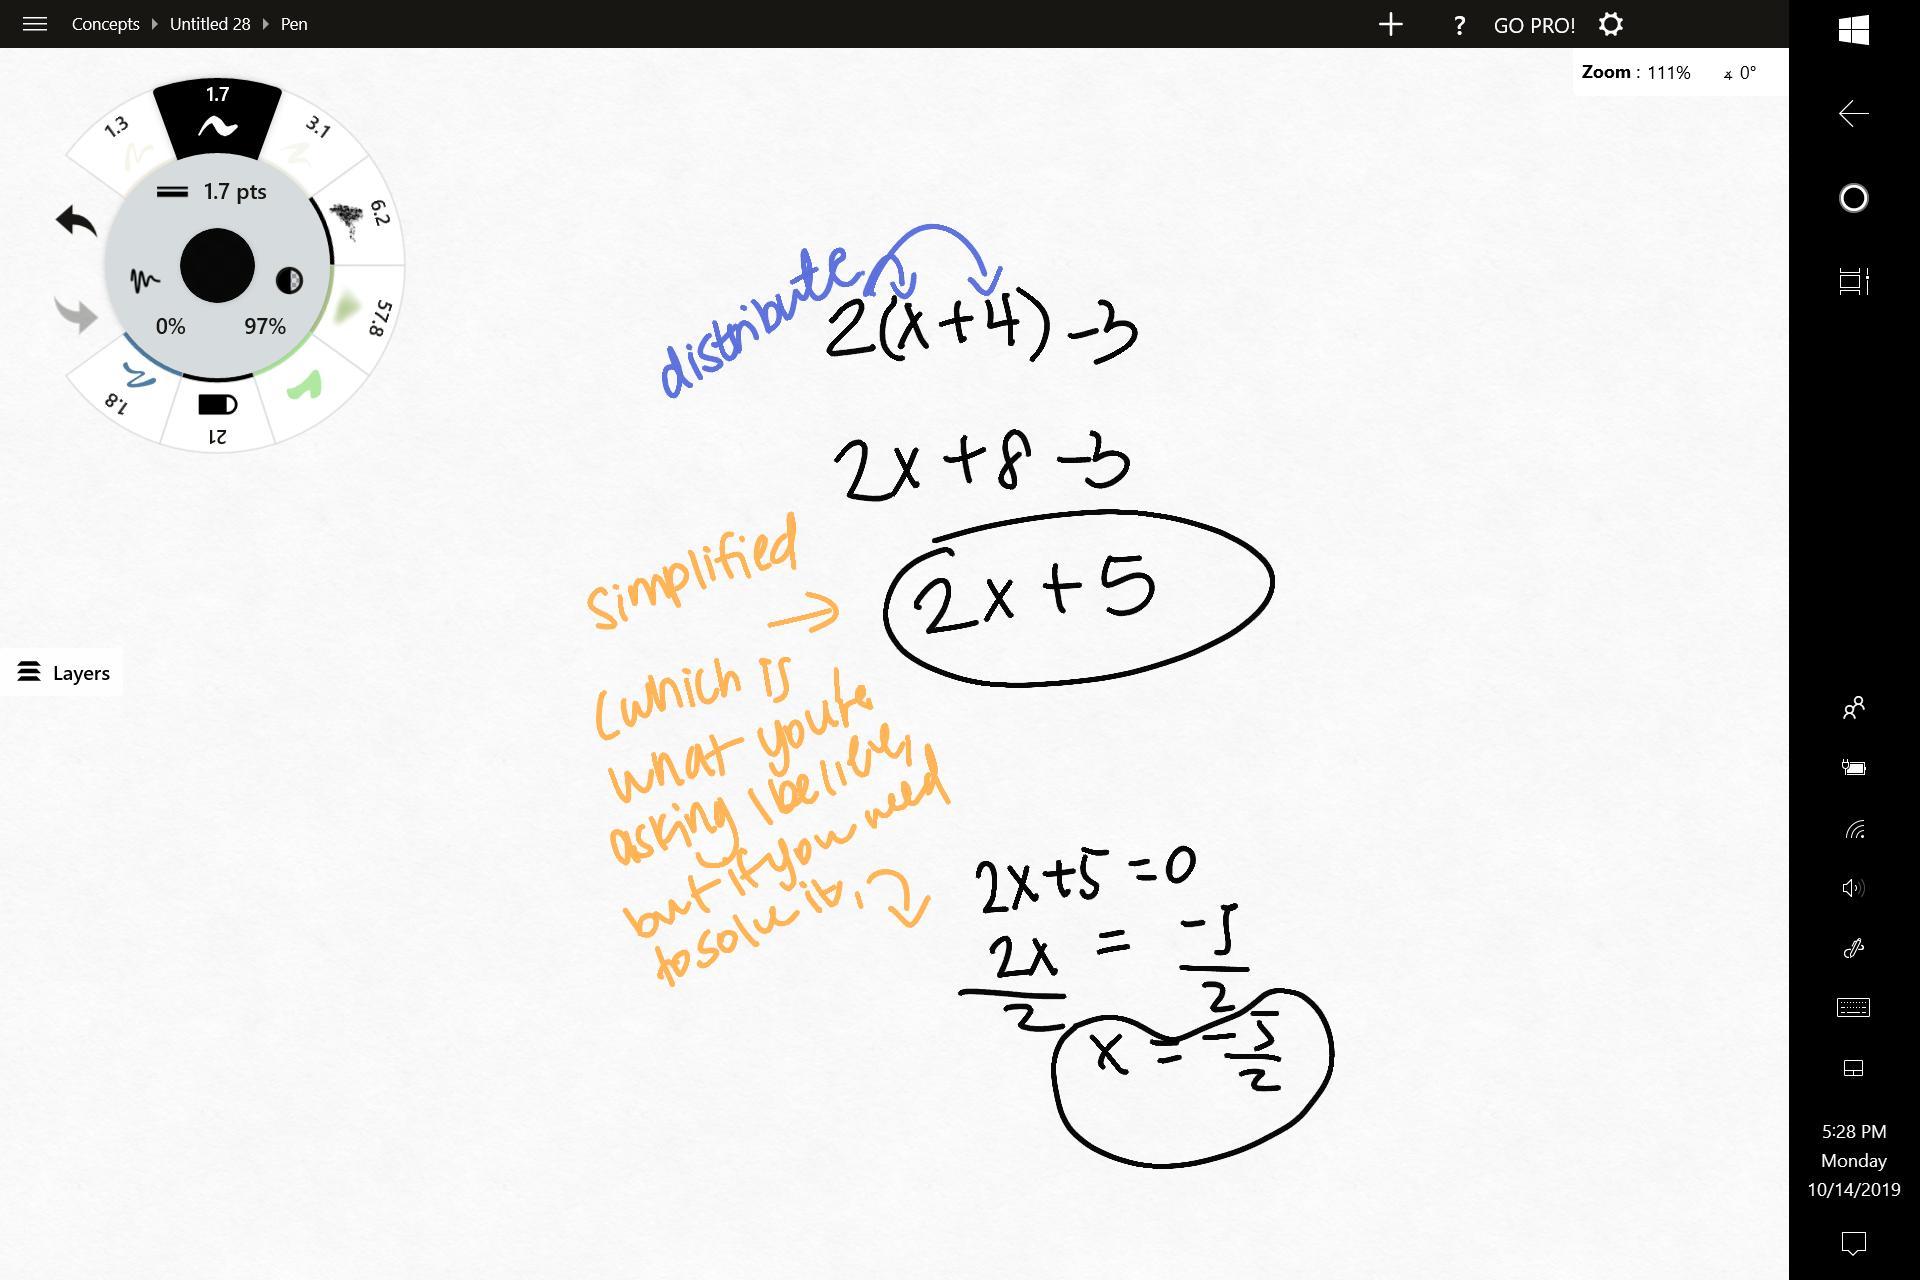This screenshot has height=1280, width=1920.
Task: Select the eraser tool sized 21
Action: tap(217, 416)
